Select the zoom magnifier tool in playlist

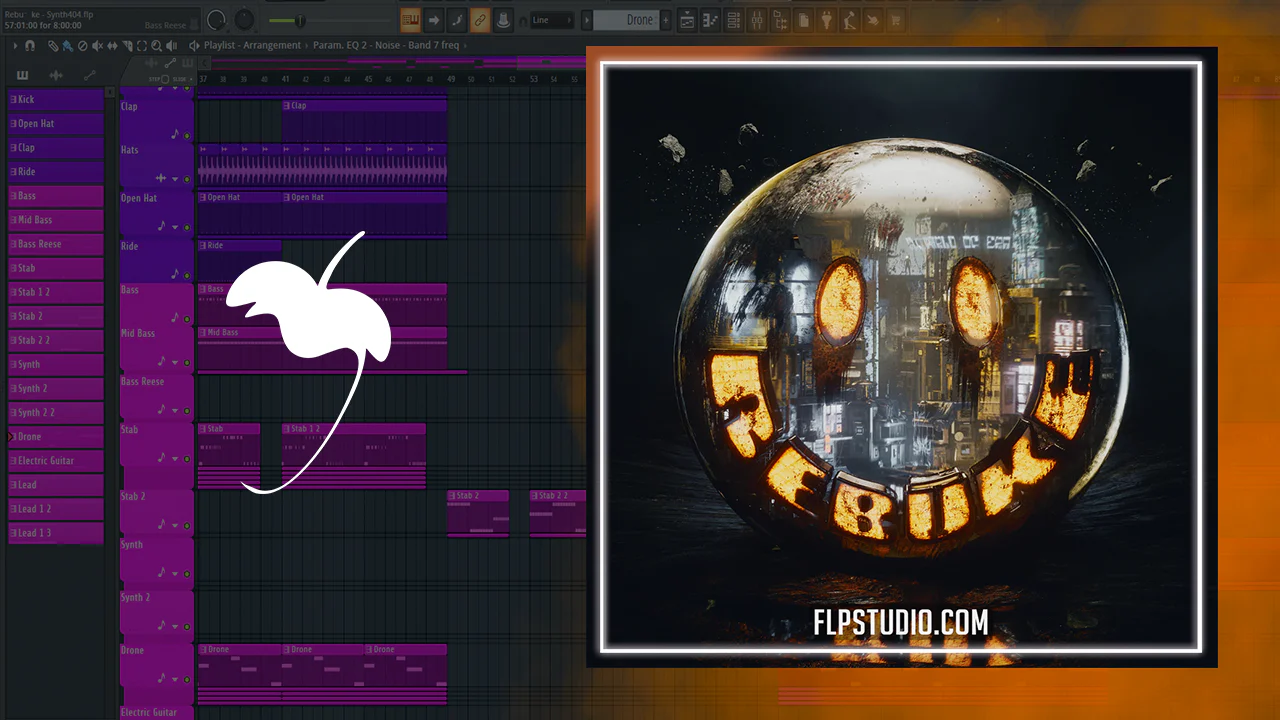click(x=156, y=46)
